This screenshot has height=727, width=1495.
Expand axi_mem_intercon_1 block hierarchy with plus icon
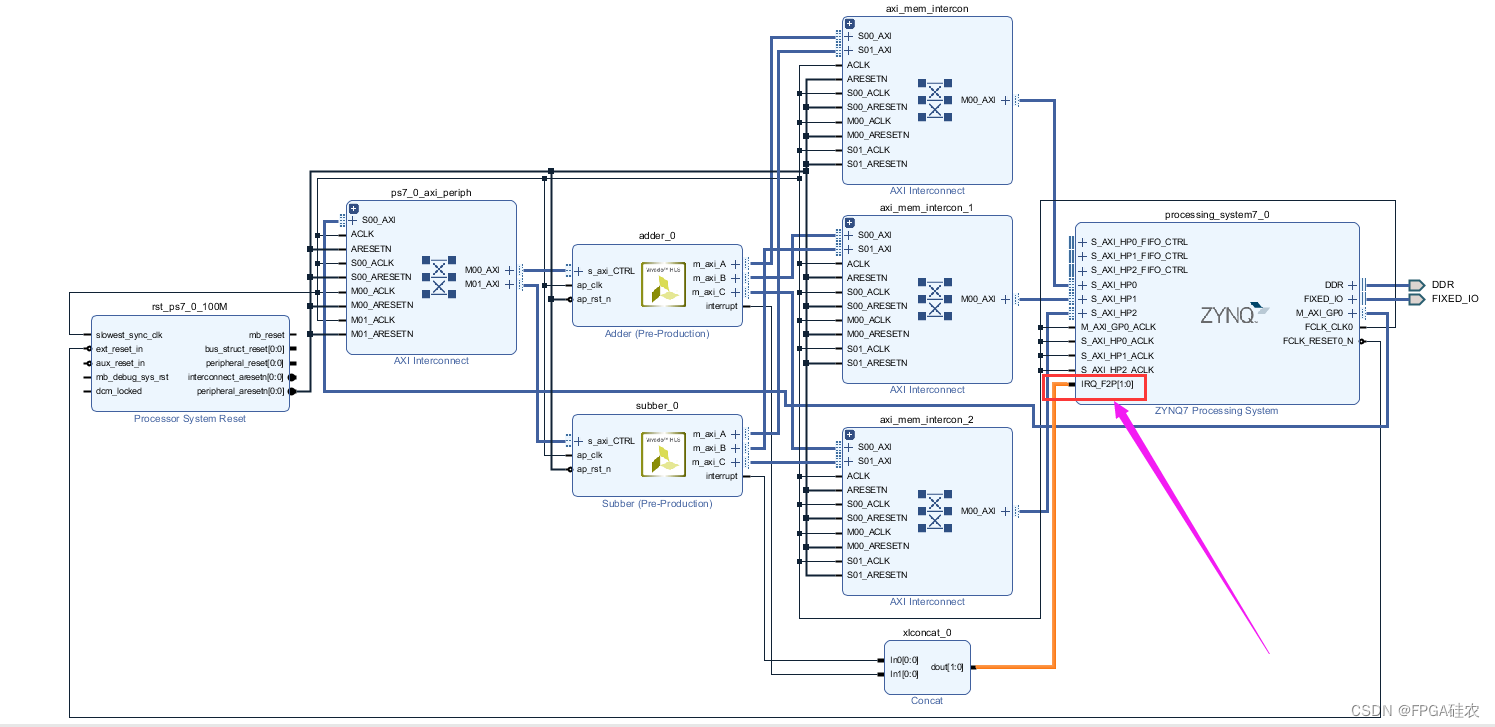click(x=849, y=222)
